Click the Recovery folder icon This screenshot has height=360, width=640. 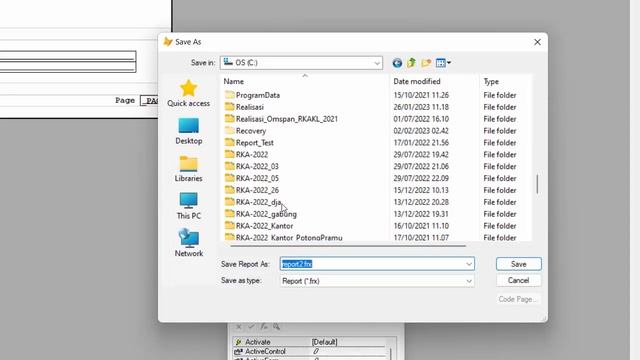click(x=229, y=130)
